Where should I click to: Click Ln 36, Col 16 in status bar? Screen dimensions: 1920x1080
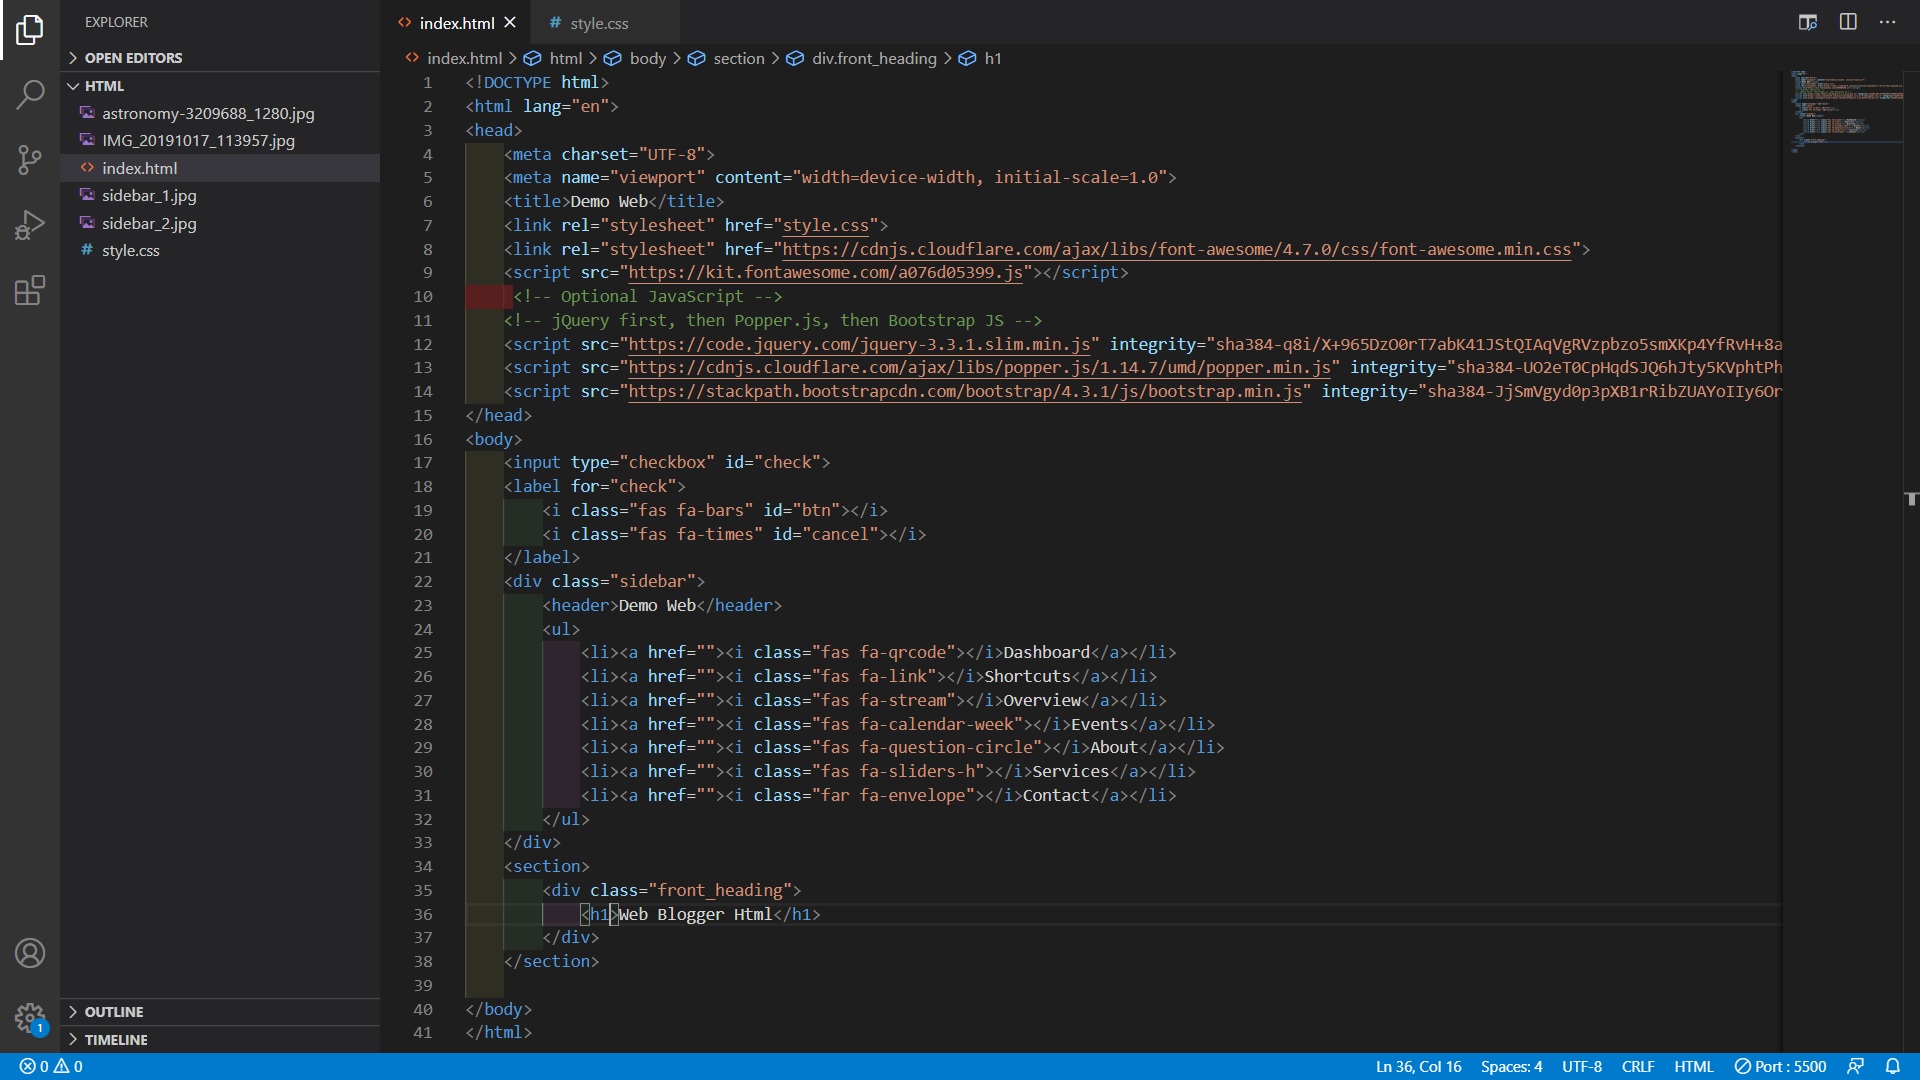[1418, 1067]
